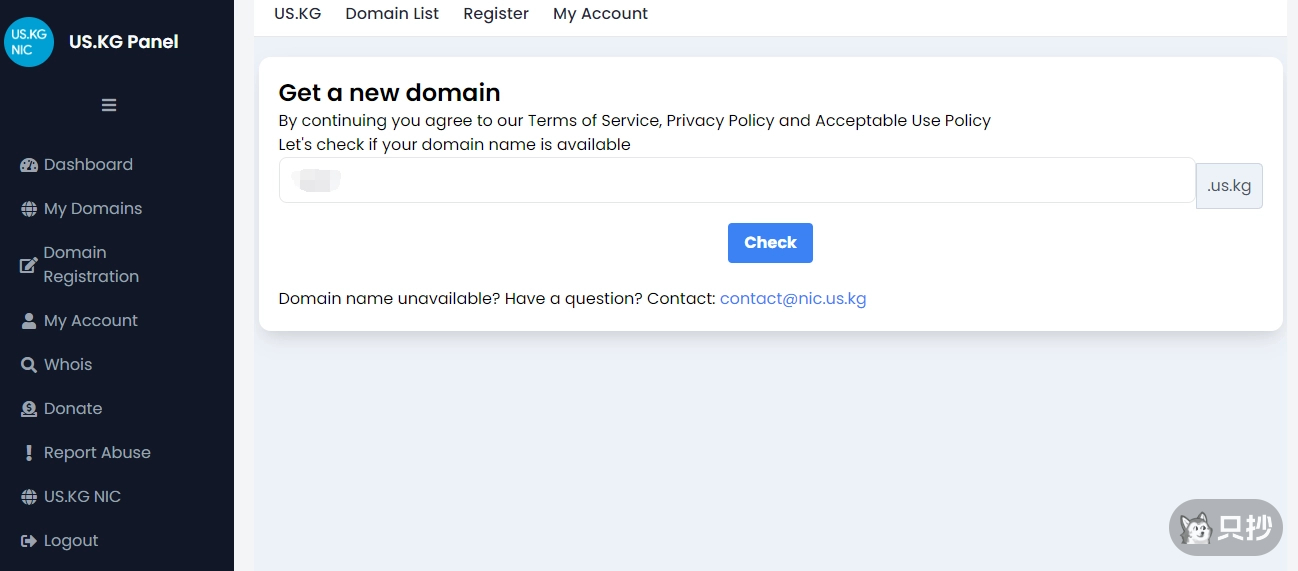Click the magnifier icon beside Whois

click(28, 365)
